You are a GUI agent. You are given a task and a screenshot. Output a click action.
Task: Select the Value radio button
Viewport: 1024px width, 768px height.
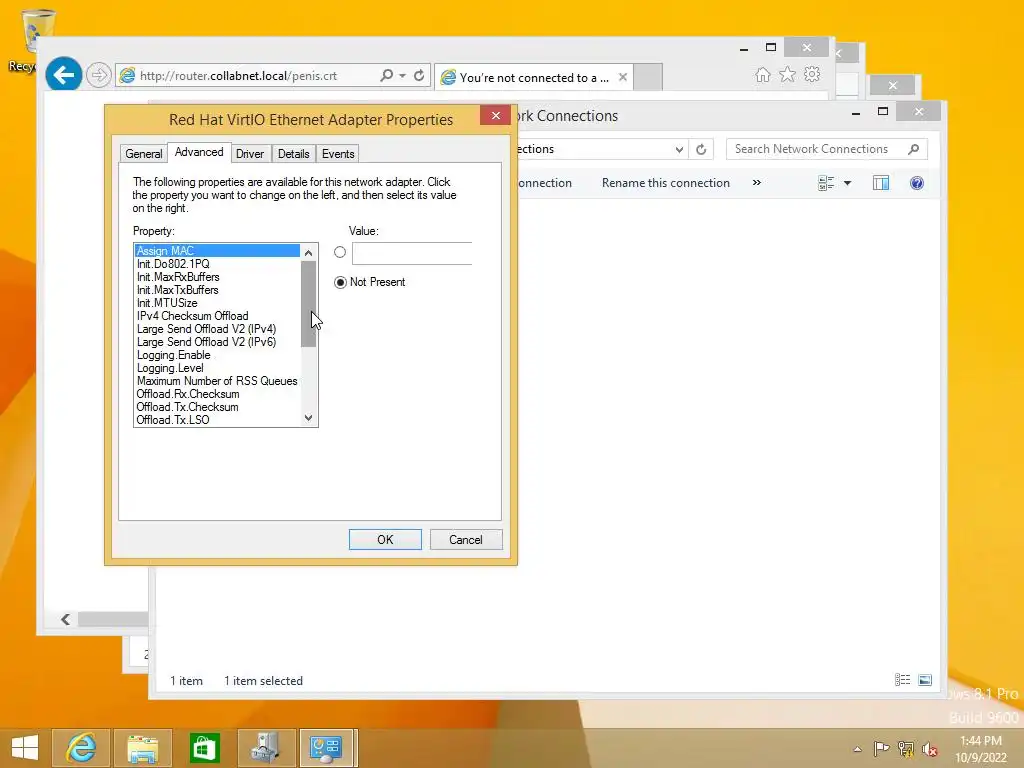click(x=340, y=252)
